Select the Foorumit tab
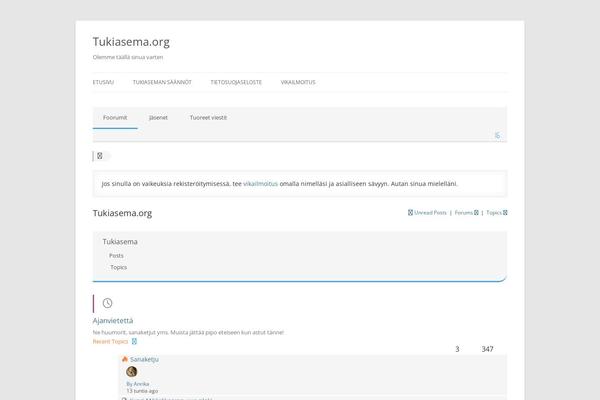The image size is (600, 400). (x=115, y=118)
